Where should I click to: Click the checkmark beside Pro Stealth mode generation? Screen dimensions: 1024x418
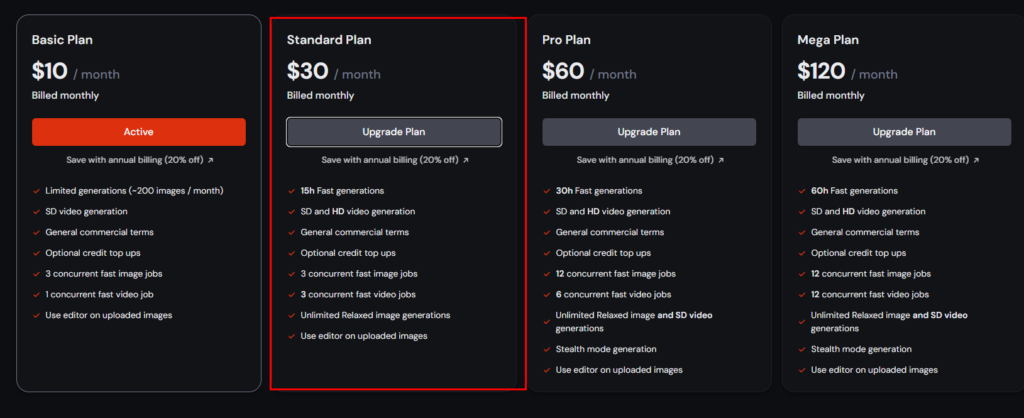547,350
